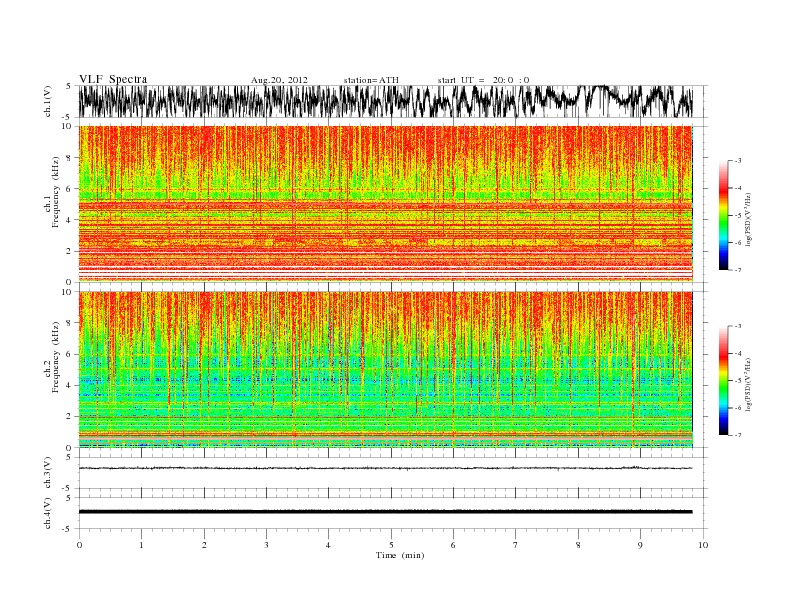
Task: Click the "-7" label on ch.1 color scale
Action: click(738, 270)
